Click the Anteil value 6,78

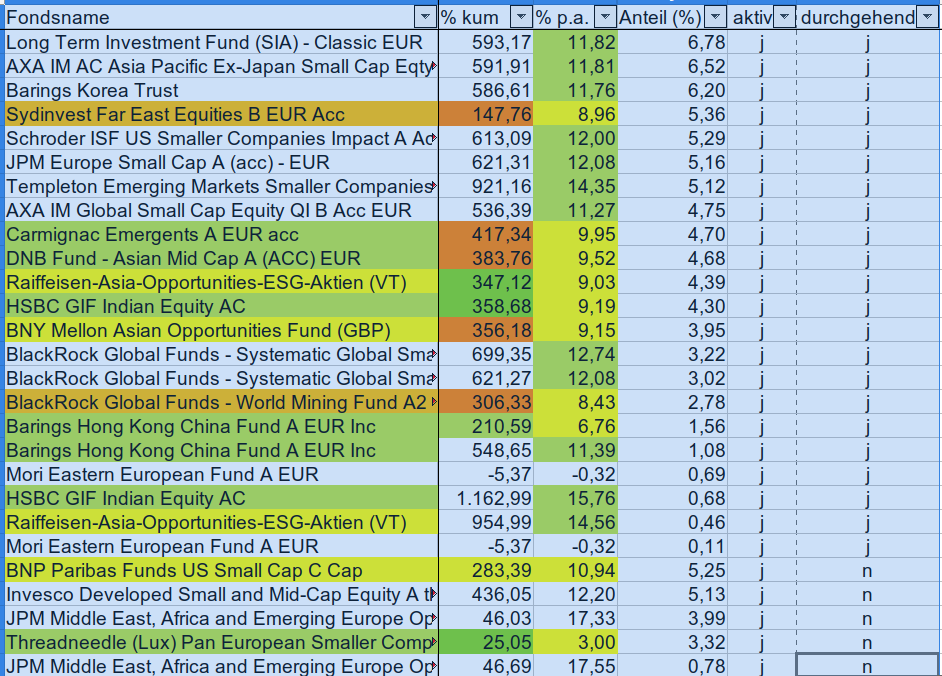pos(673,42)
